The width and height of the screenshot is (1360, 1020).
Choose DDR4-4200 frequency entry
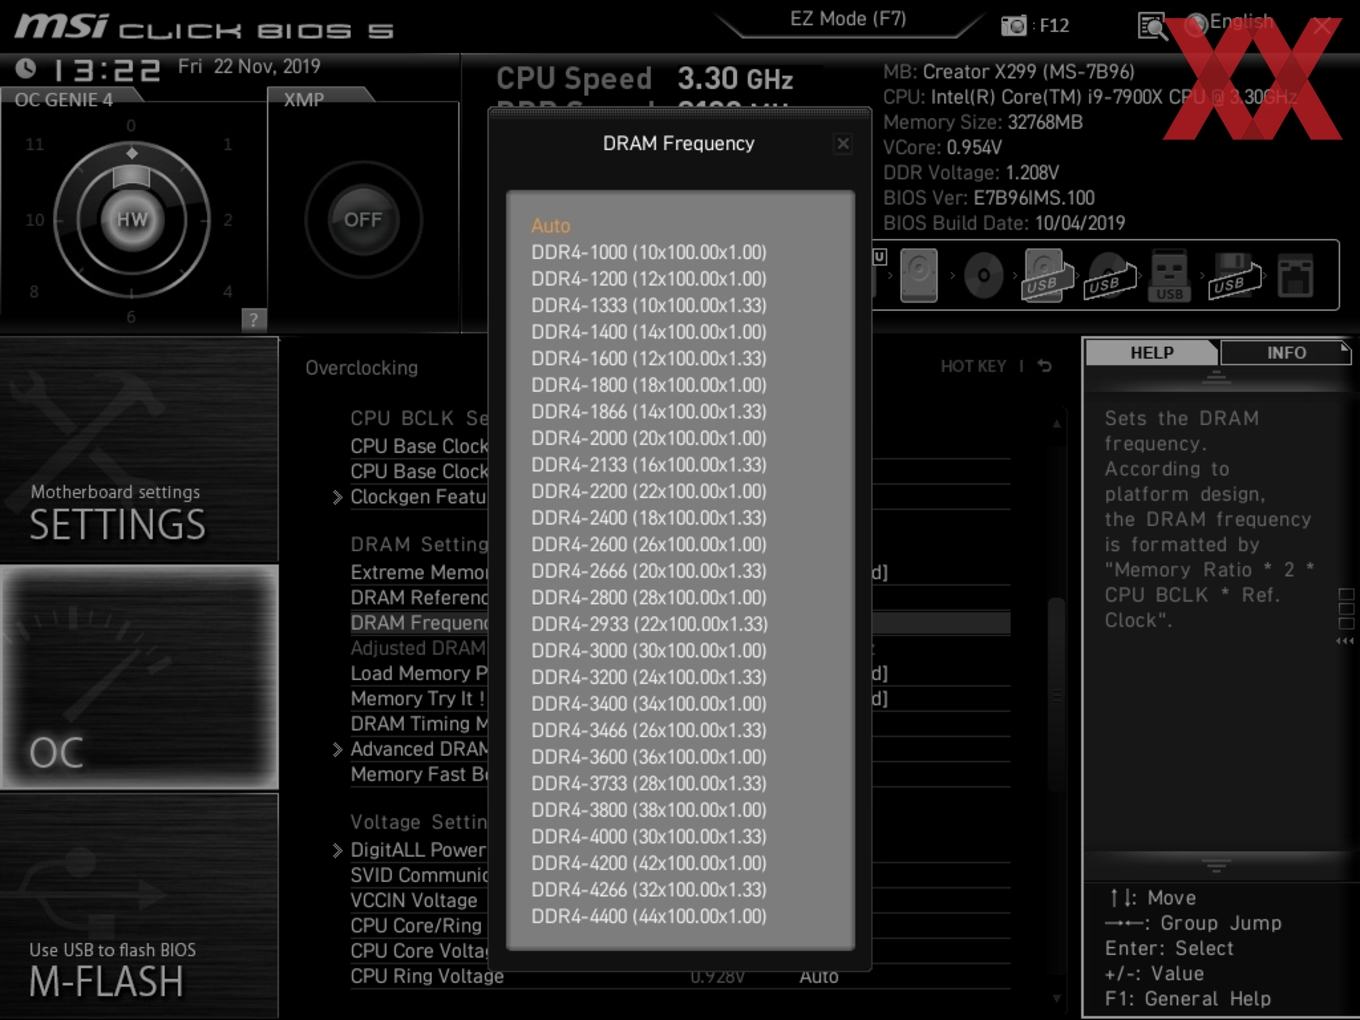point(649,863)
